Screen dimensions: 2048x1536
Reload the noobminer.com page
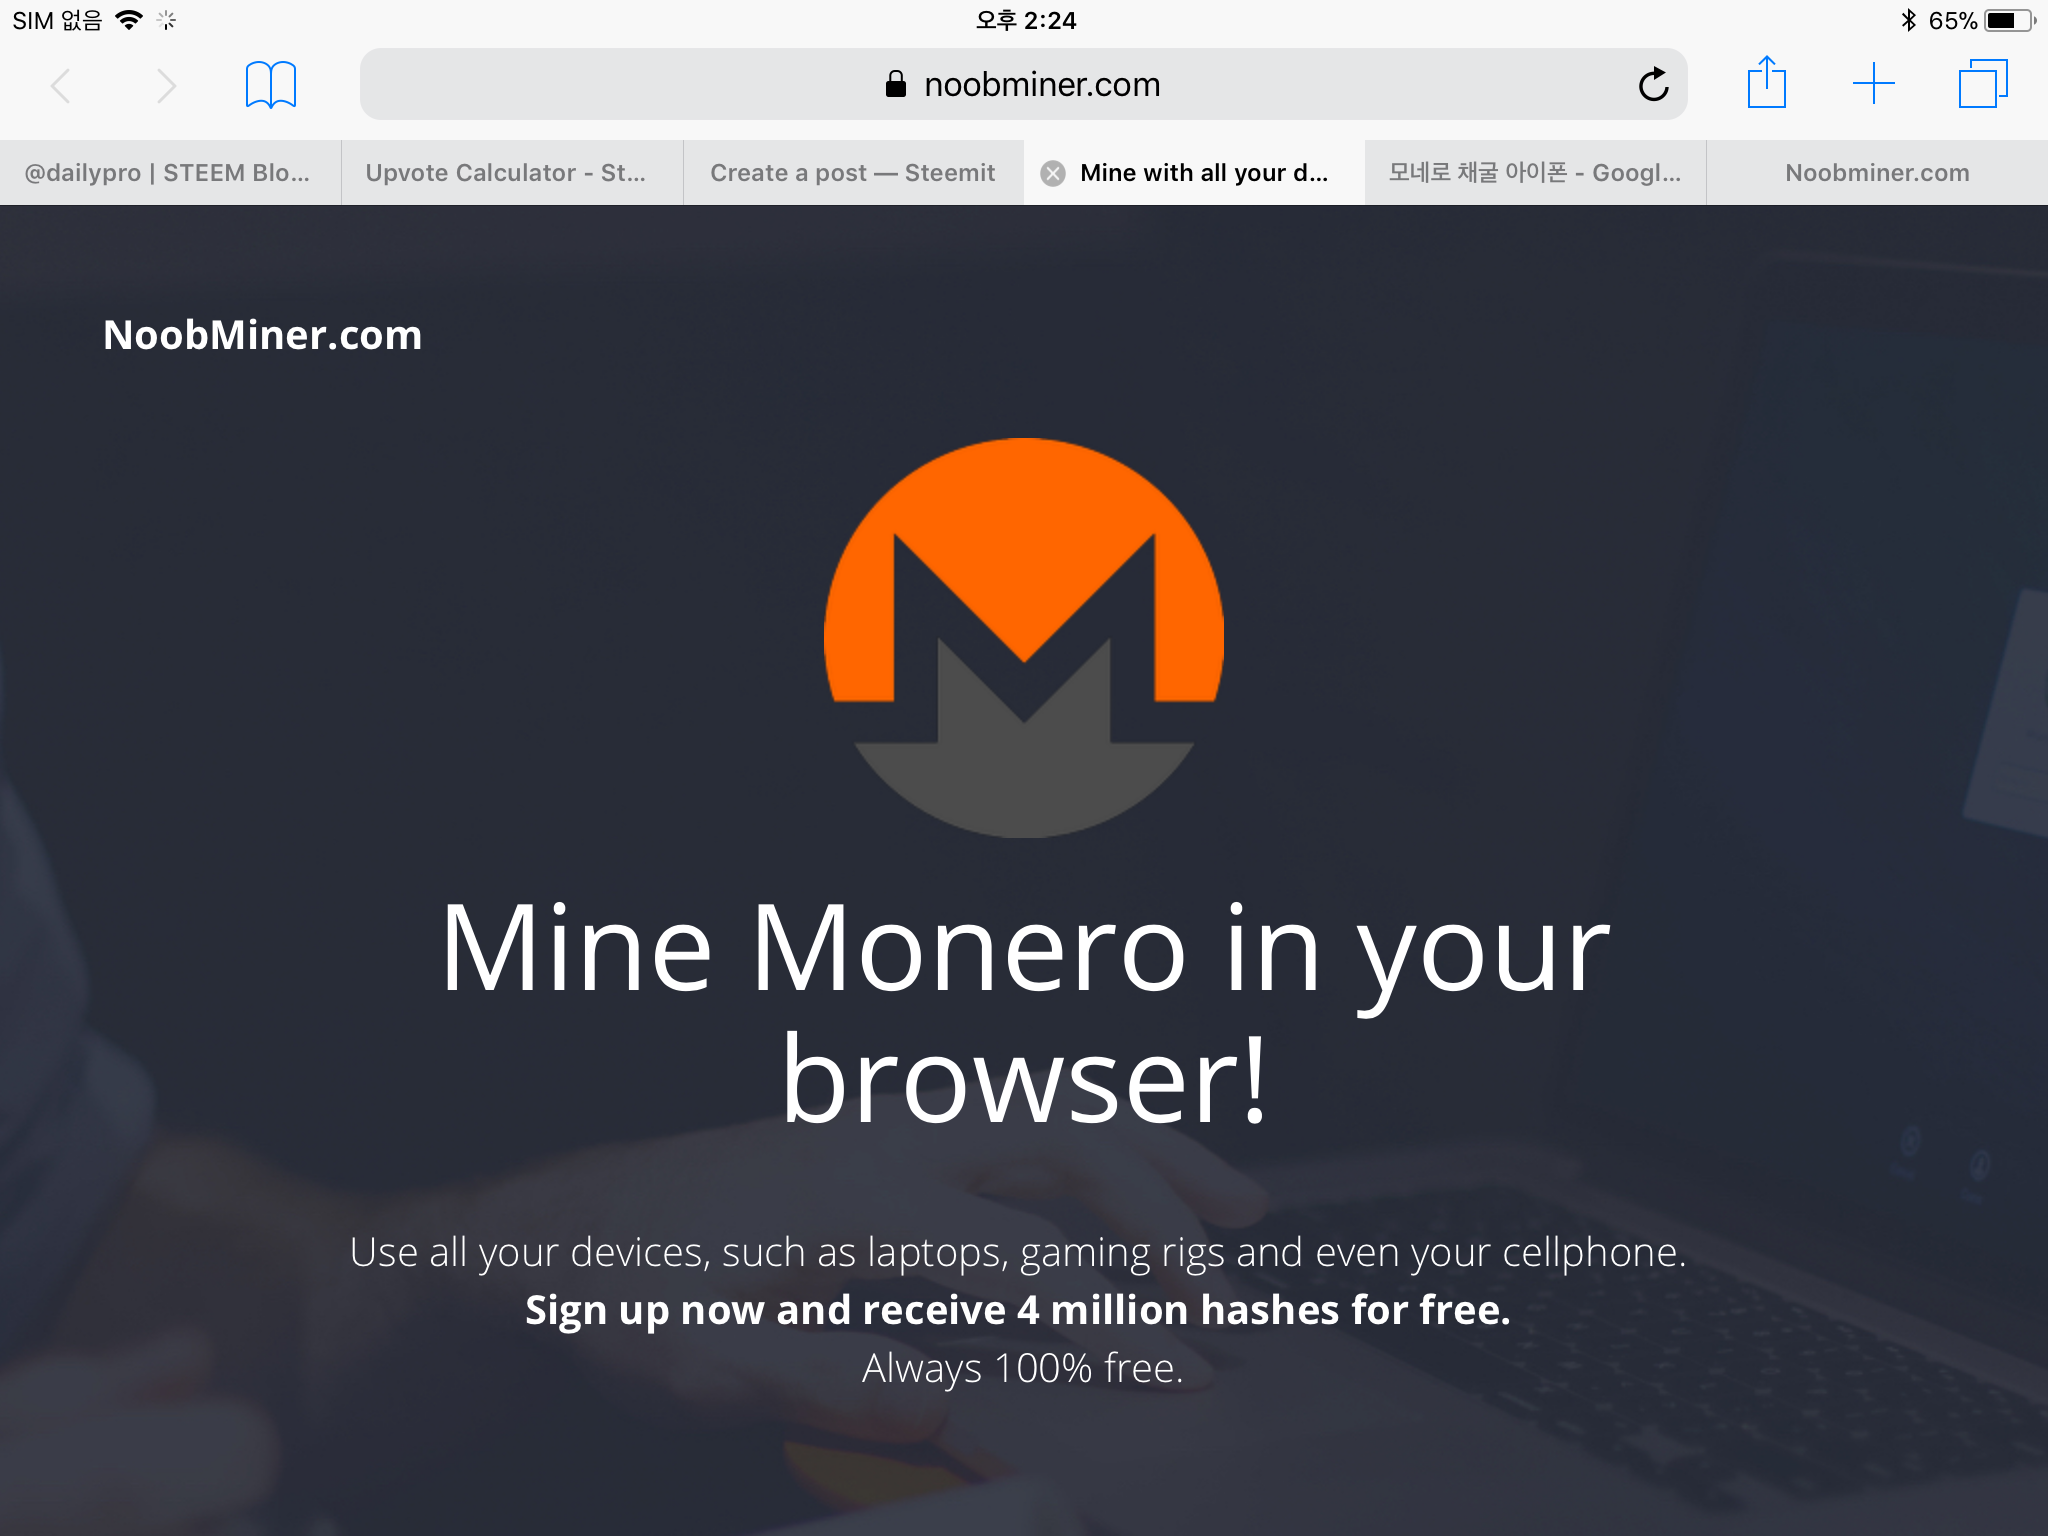1653,84
